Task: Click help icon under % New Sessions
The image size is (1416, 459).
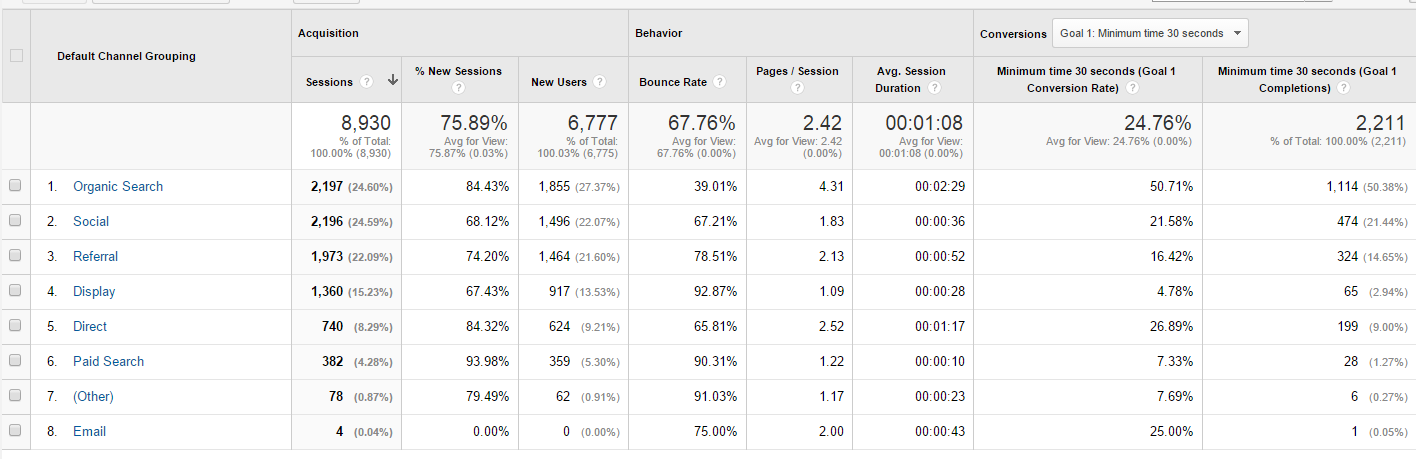Action: click(458, 88)
